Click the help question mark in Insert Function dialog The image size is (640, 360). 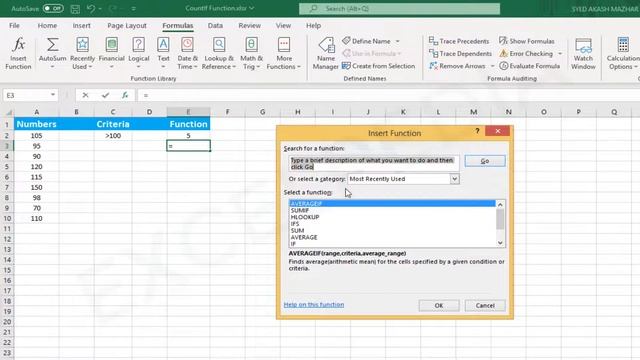pos(477,131)
